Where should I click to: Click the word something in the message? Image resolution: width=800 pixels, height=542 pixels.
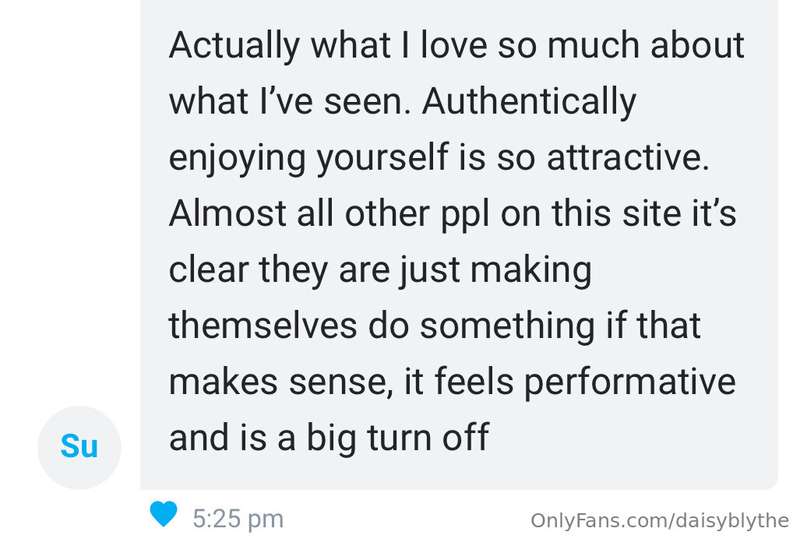(507, 328)
